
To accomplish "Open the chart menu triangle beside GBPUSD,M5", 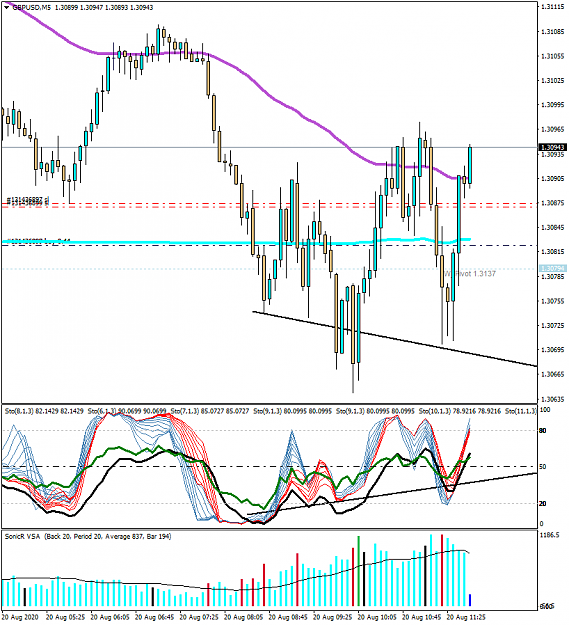I will coord(6,8).
